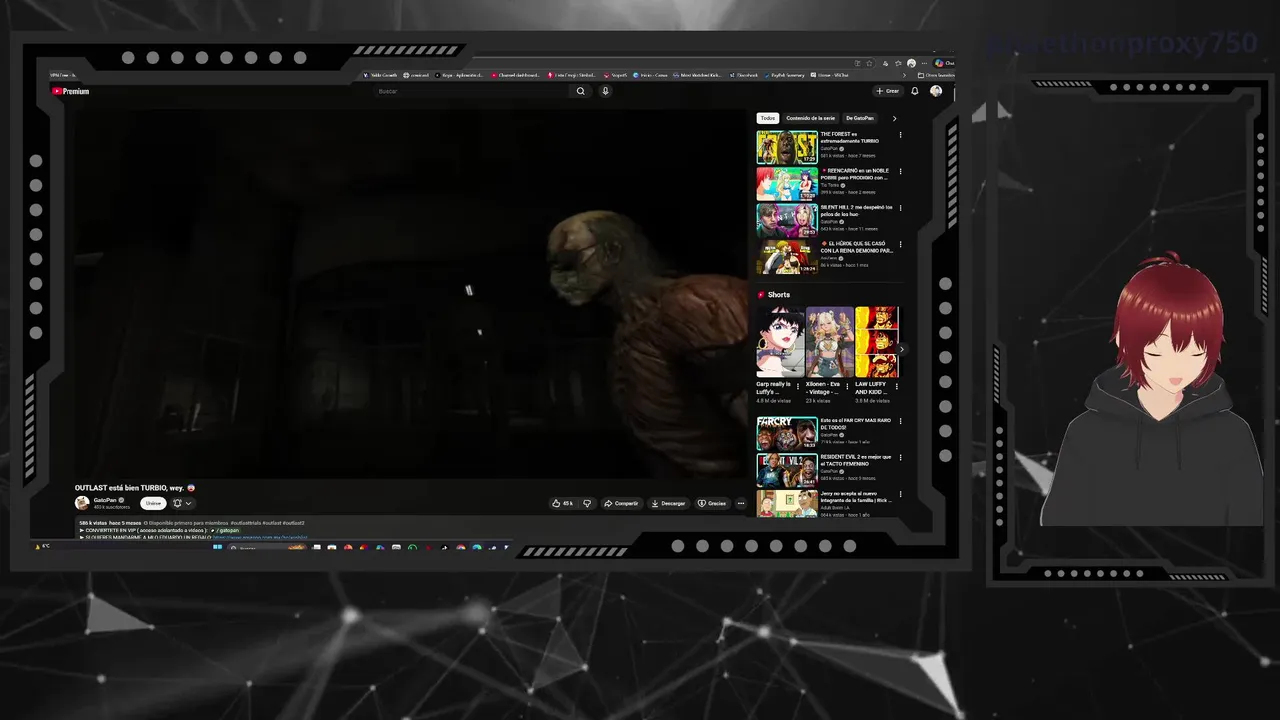Open options for SILENT HILL 2 video
This screenshot has width=1280, height=720.
(x=900, y=208)
